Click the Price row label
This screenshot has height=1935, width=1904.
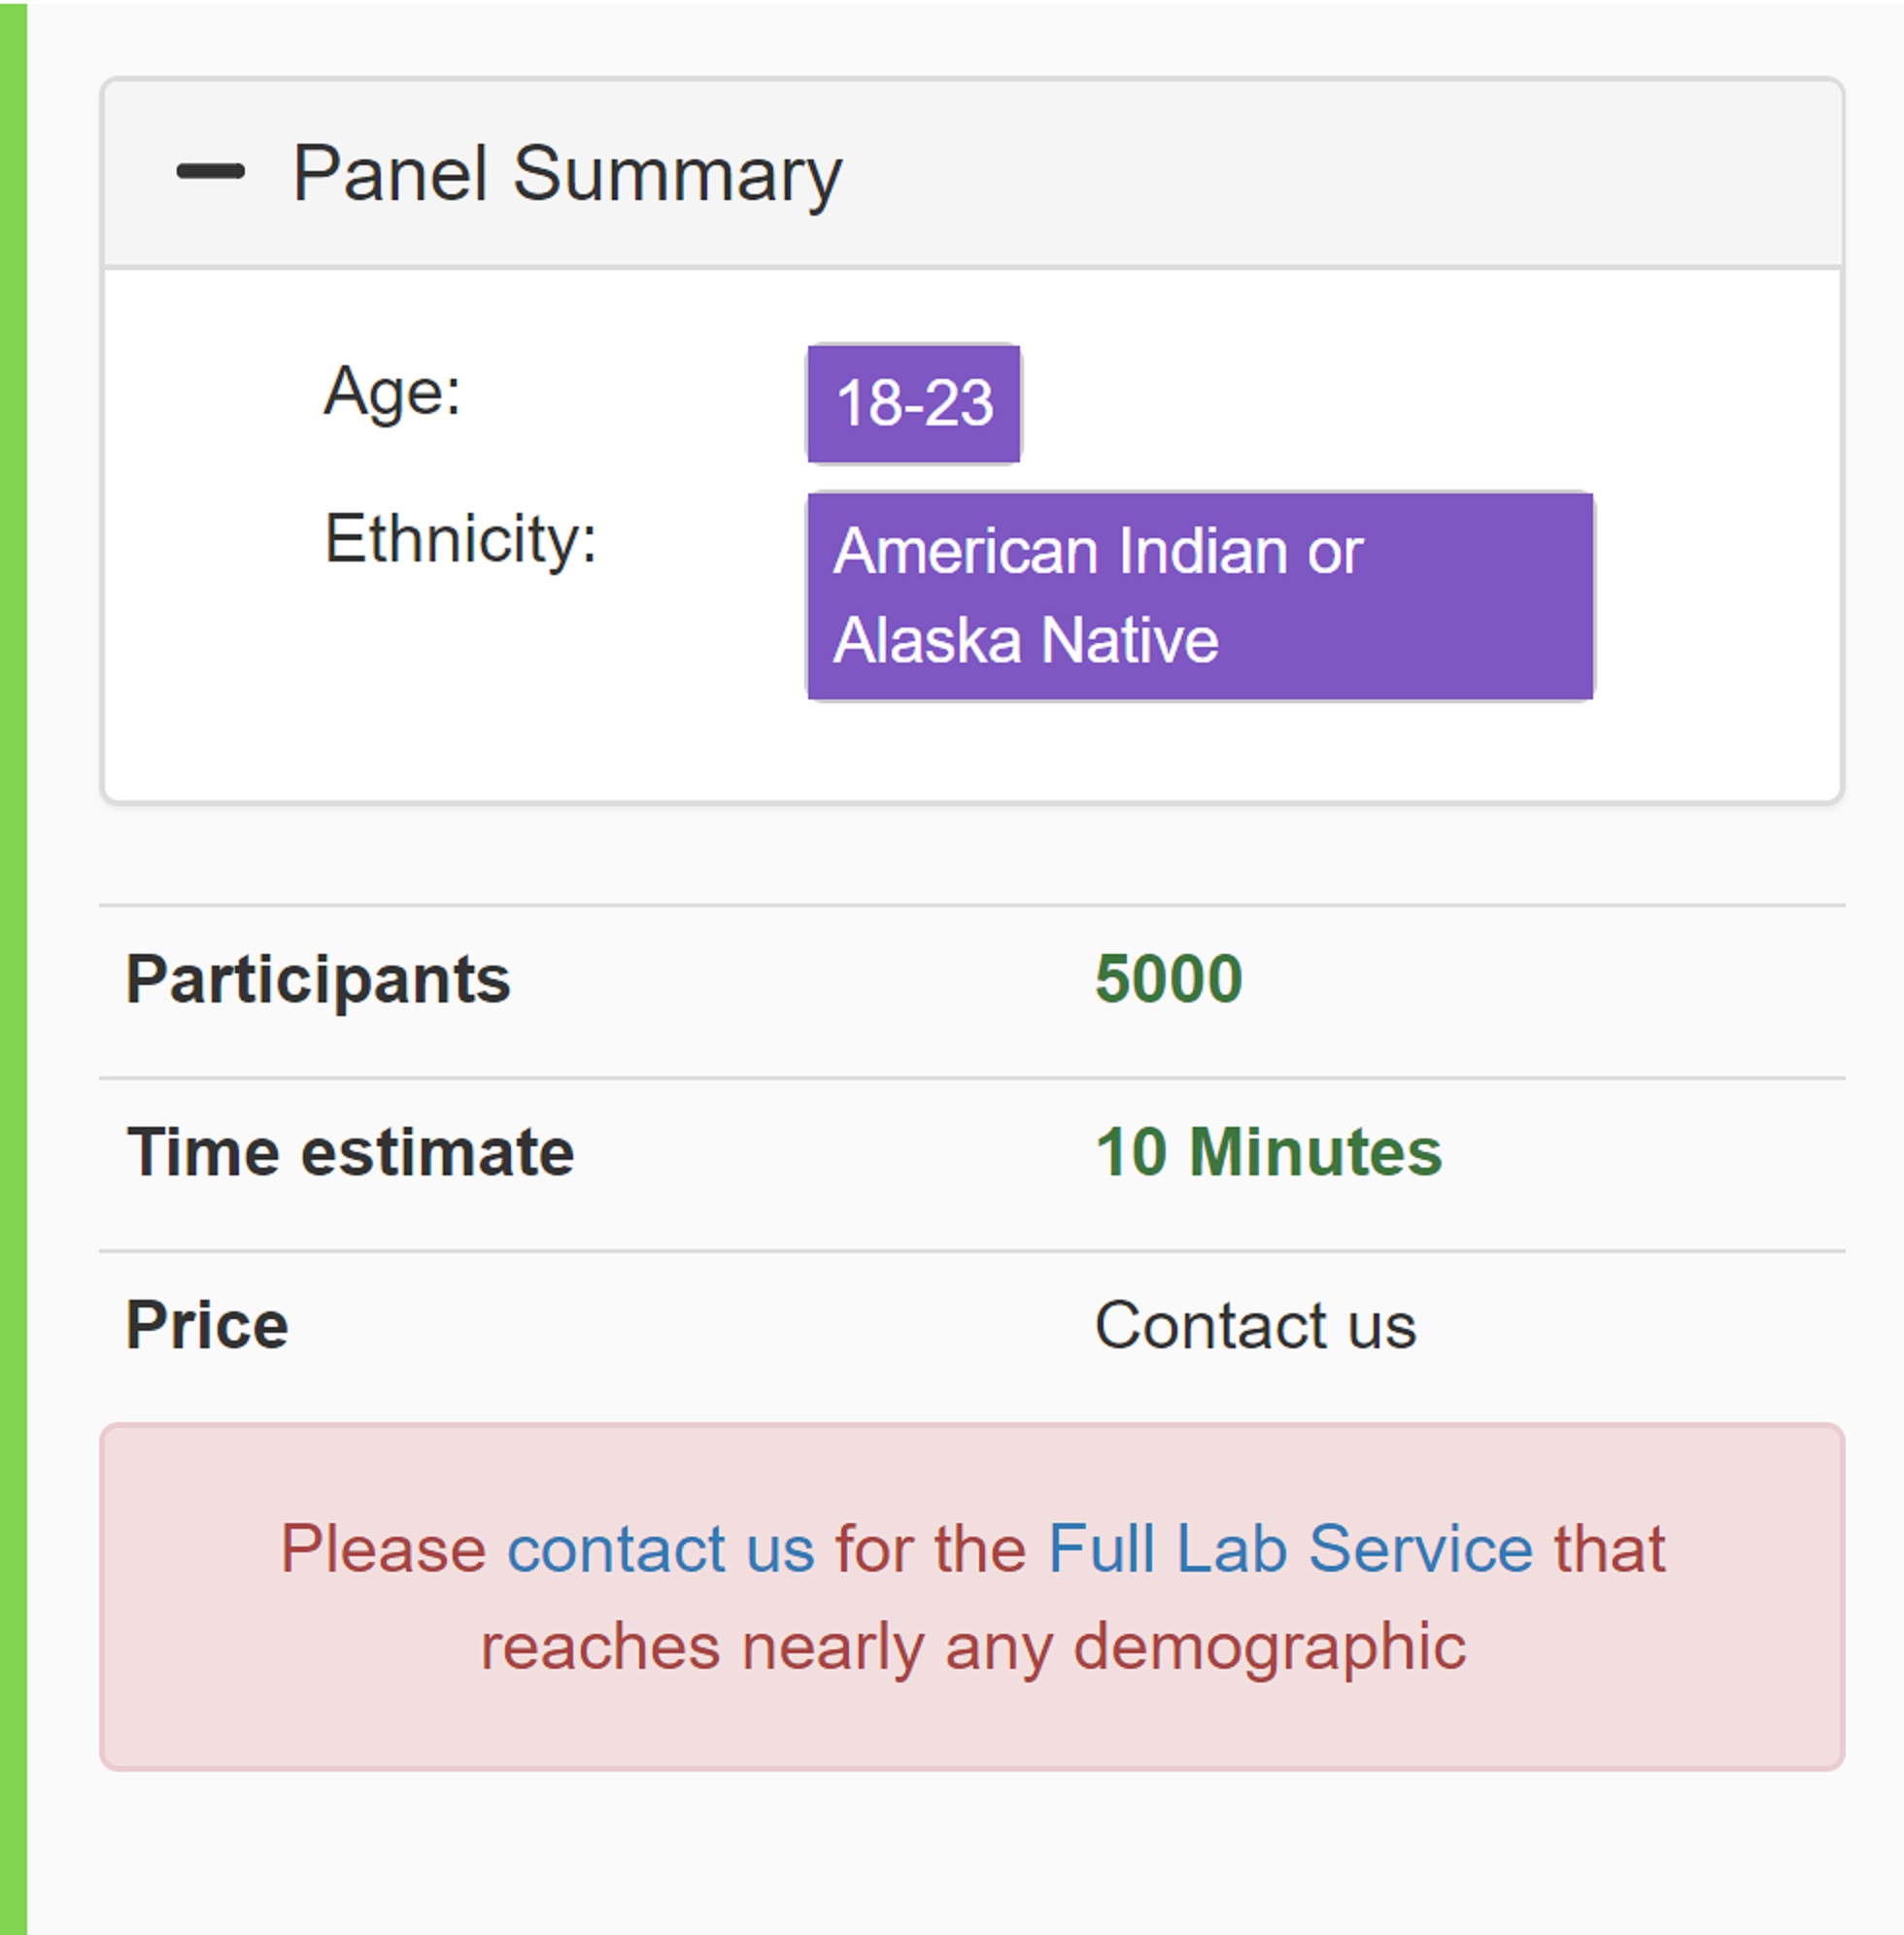pyautogui.click(x=207, y=1325)
